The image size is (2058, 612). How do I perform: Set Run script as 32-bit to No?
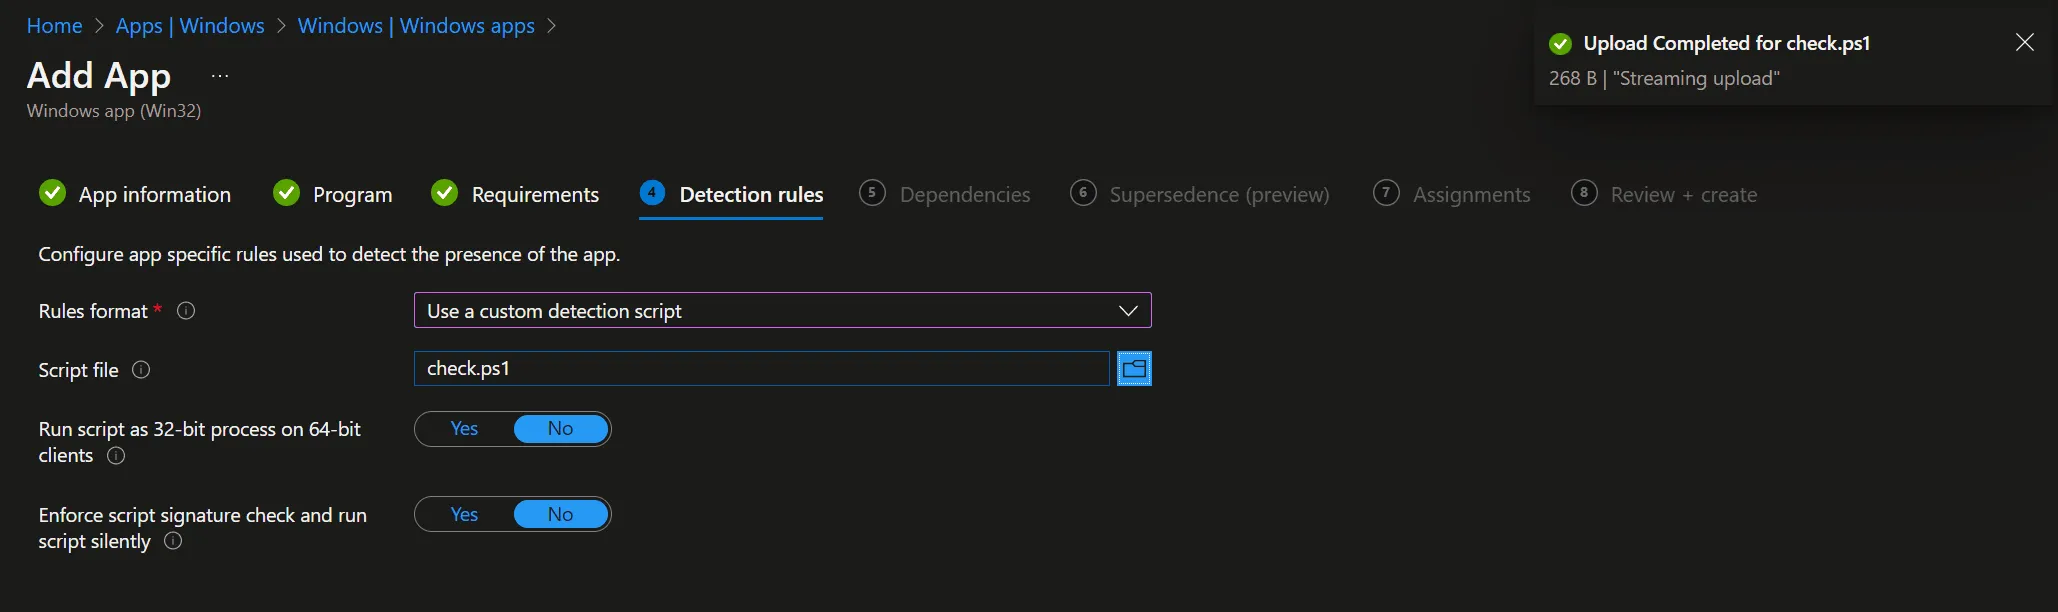pyautogui.click(x=561, y=429)
